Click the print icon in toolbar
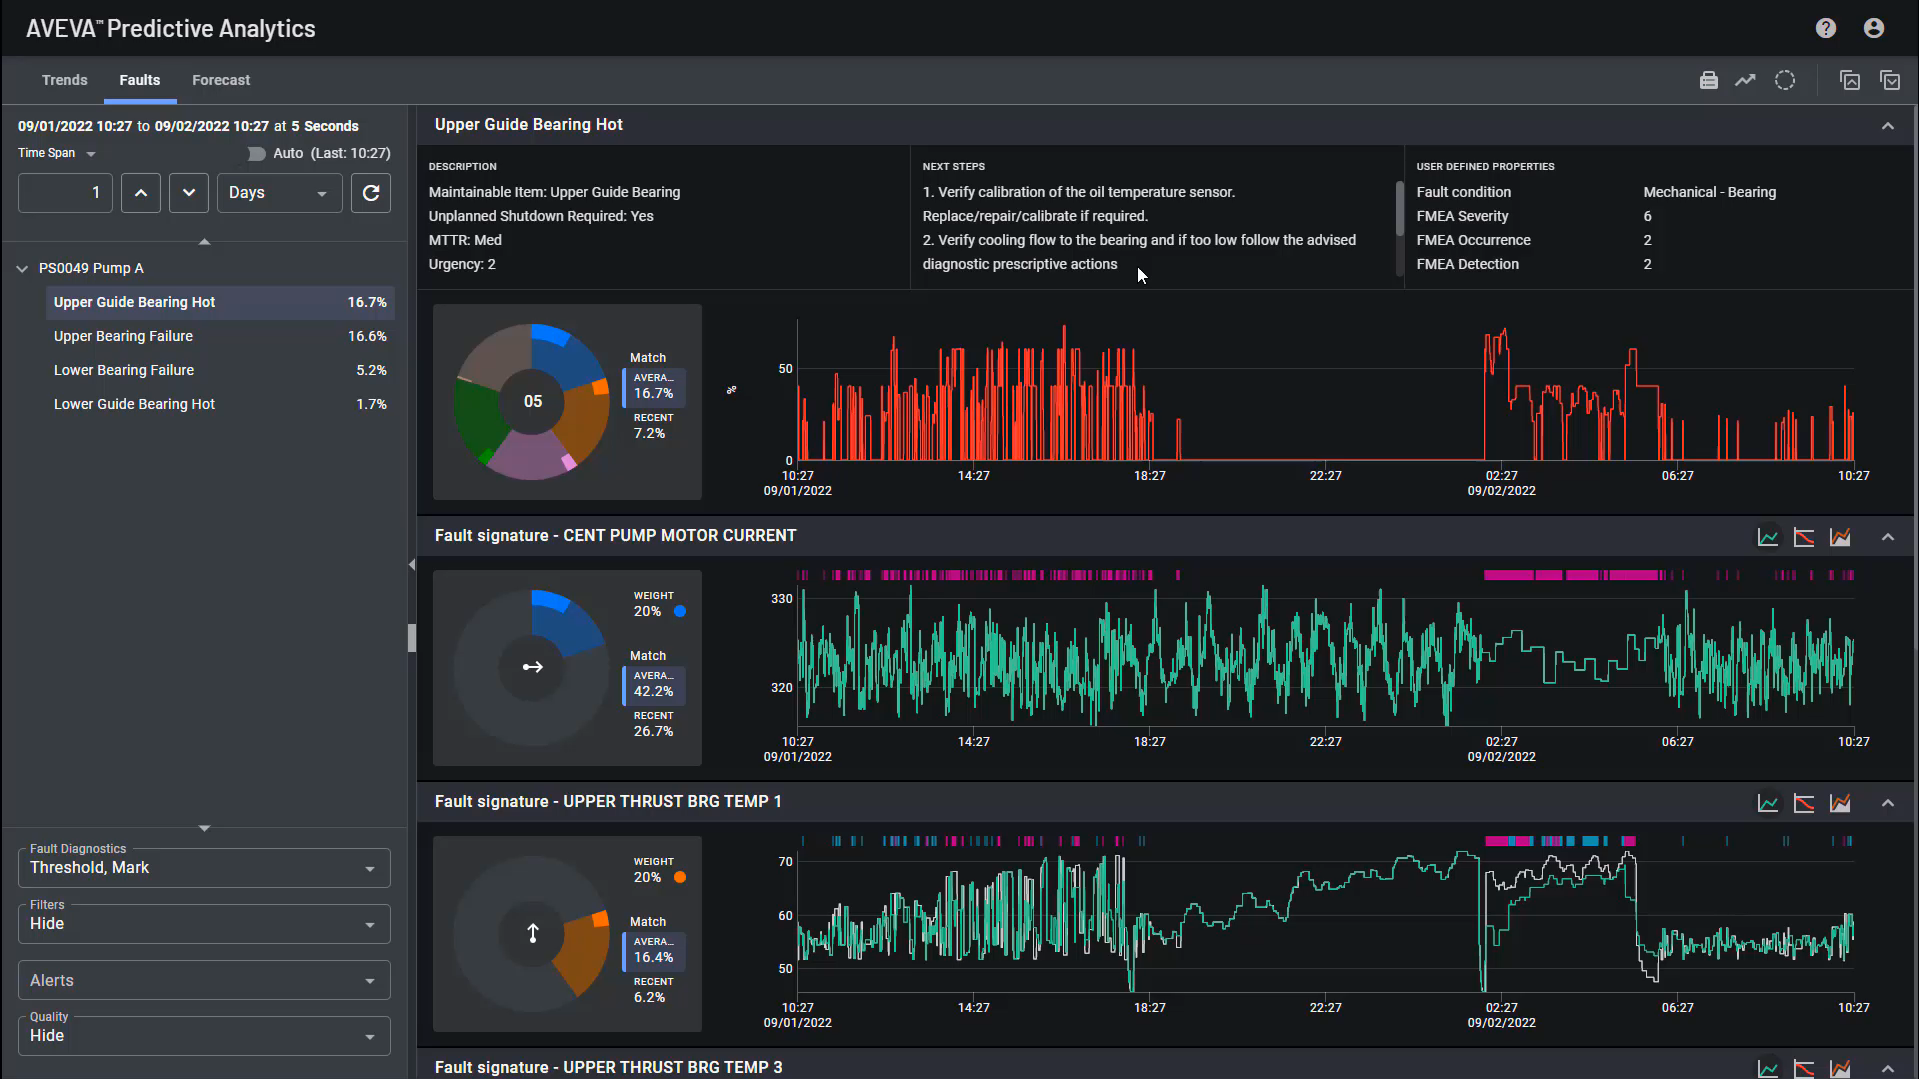The width and height of the screenshot is (1919, 1079). [1708, 81]
